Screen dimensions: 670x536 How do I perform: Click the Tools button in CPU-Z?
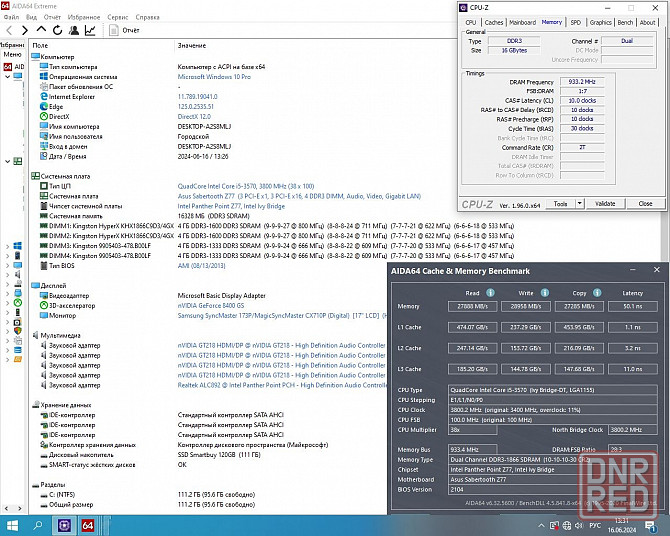point(560,204)
